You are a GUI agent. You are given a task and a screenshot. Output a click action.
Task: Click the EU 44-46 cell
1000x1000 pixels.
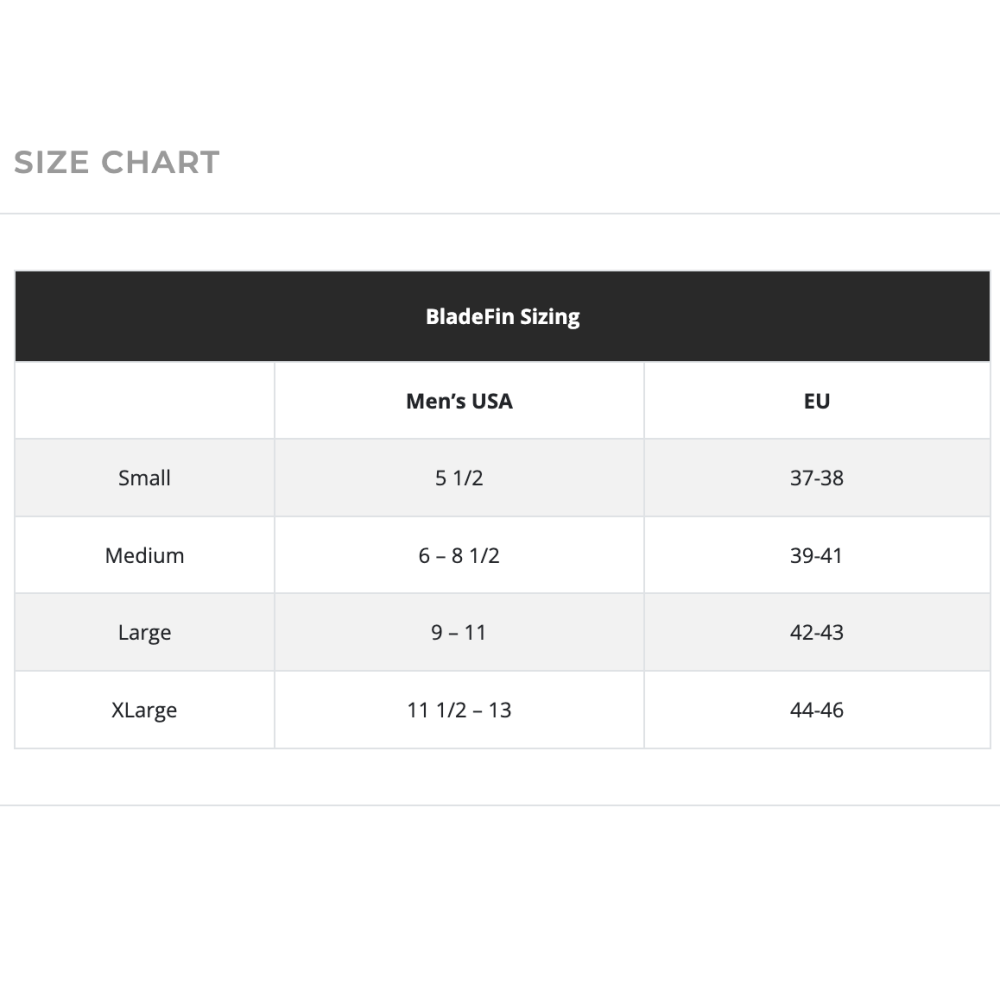(x=816, y=710)
